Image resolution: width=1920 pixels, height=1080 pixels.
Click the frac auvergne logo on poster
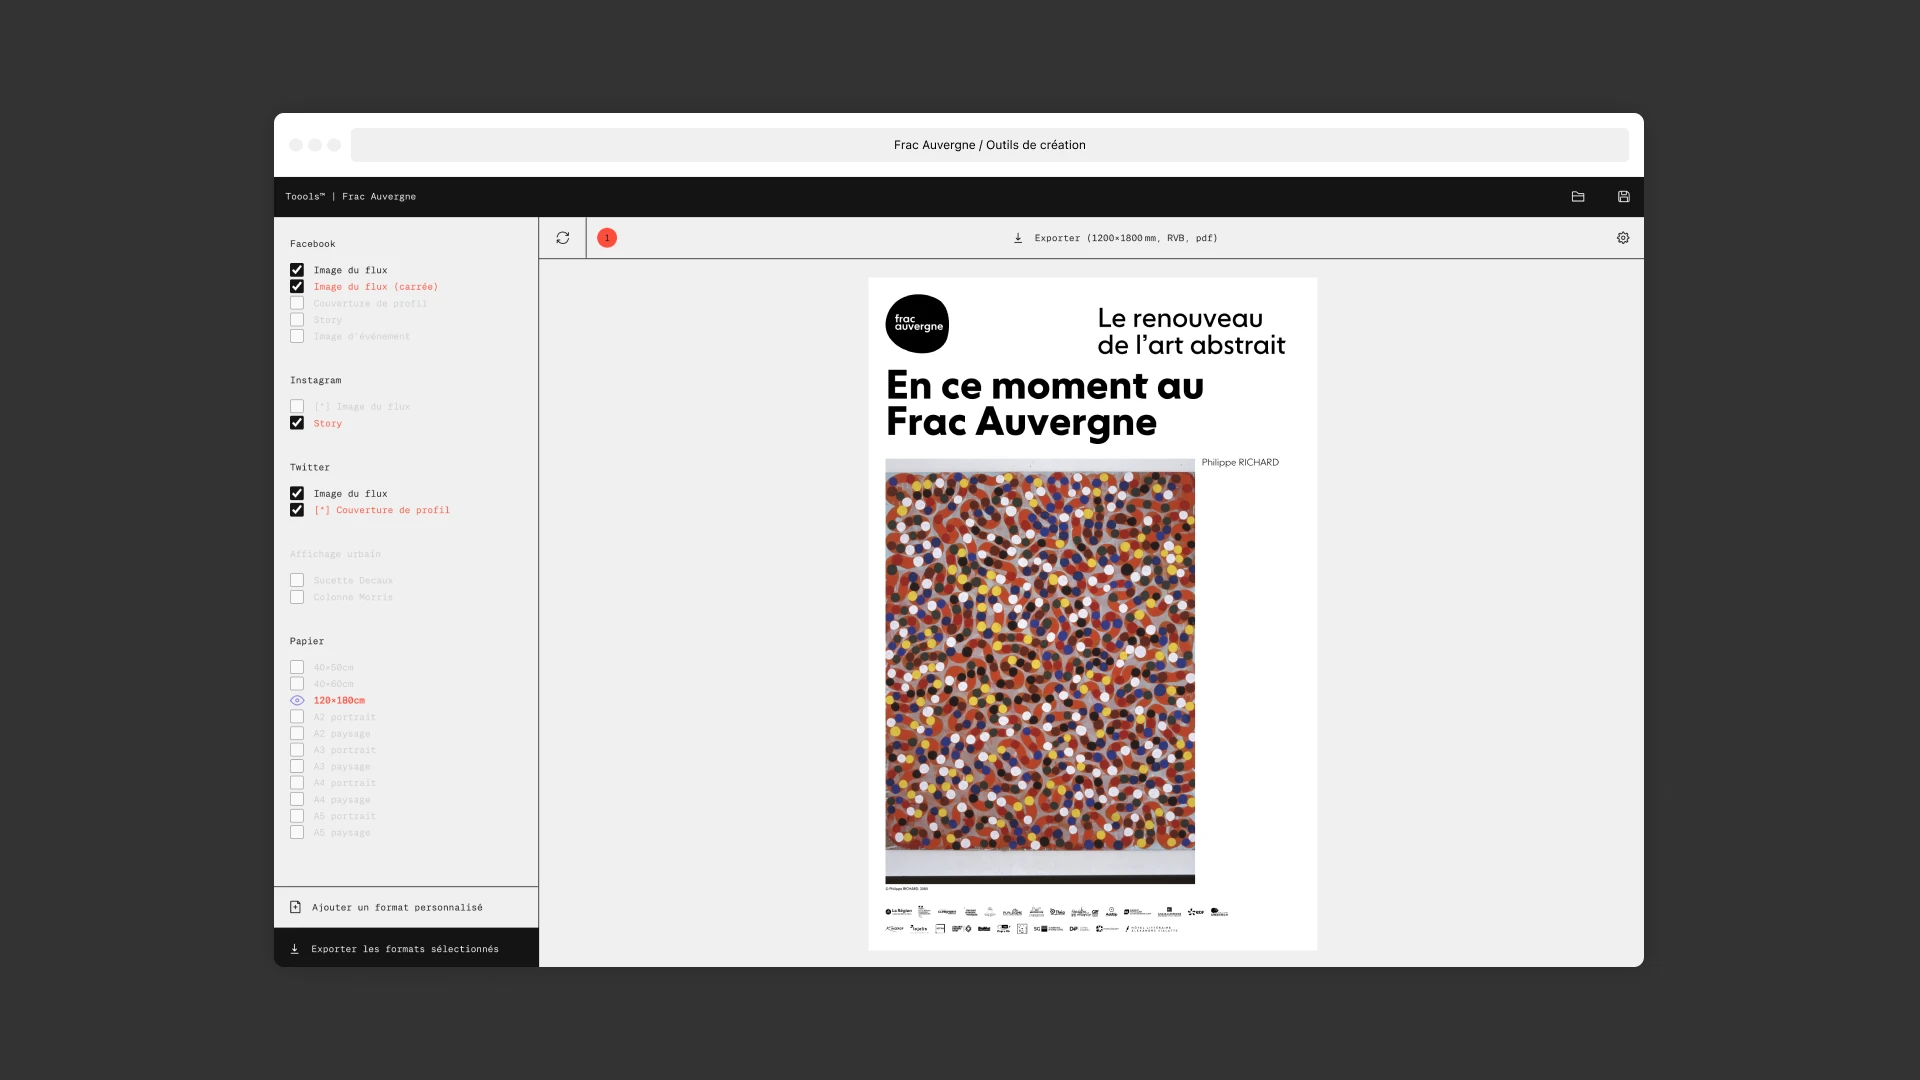(x=917, y=323)
